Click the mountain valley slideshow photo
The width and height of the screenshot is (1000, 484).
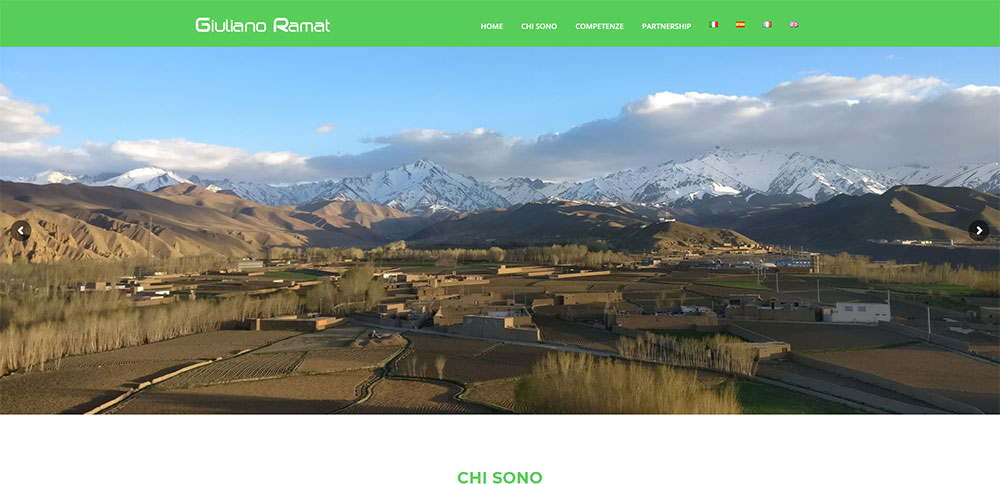(500, 230)
